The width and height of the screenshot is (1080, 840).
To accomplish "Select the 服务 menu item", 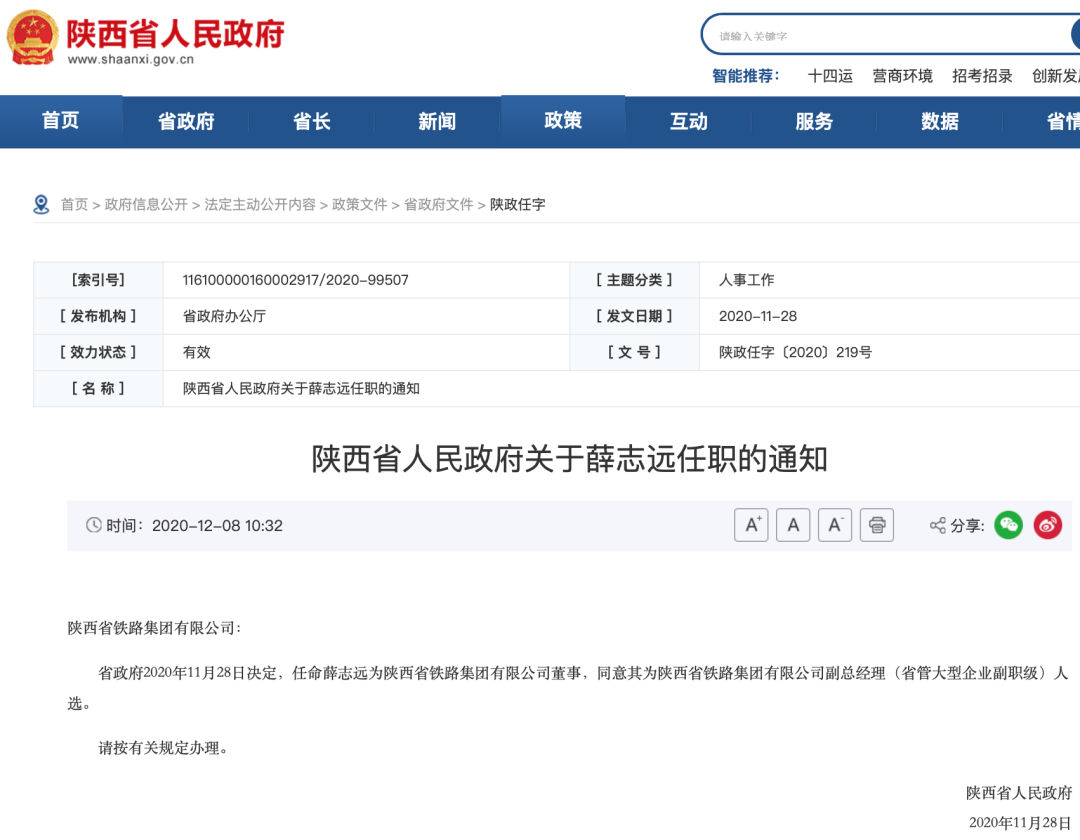I will point(813,121).
